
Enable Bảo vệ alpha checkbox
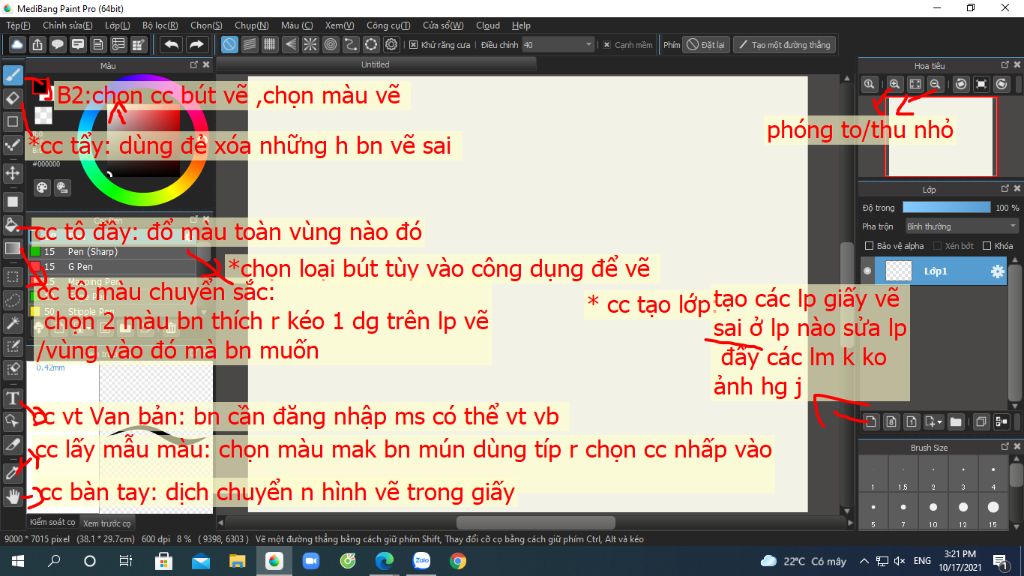point(869,246)
